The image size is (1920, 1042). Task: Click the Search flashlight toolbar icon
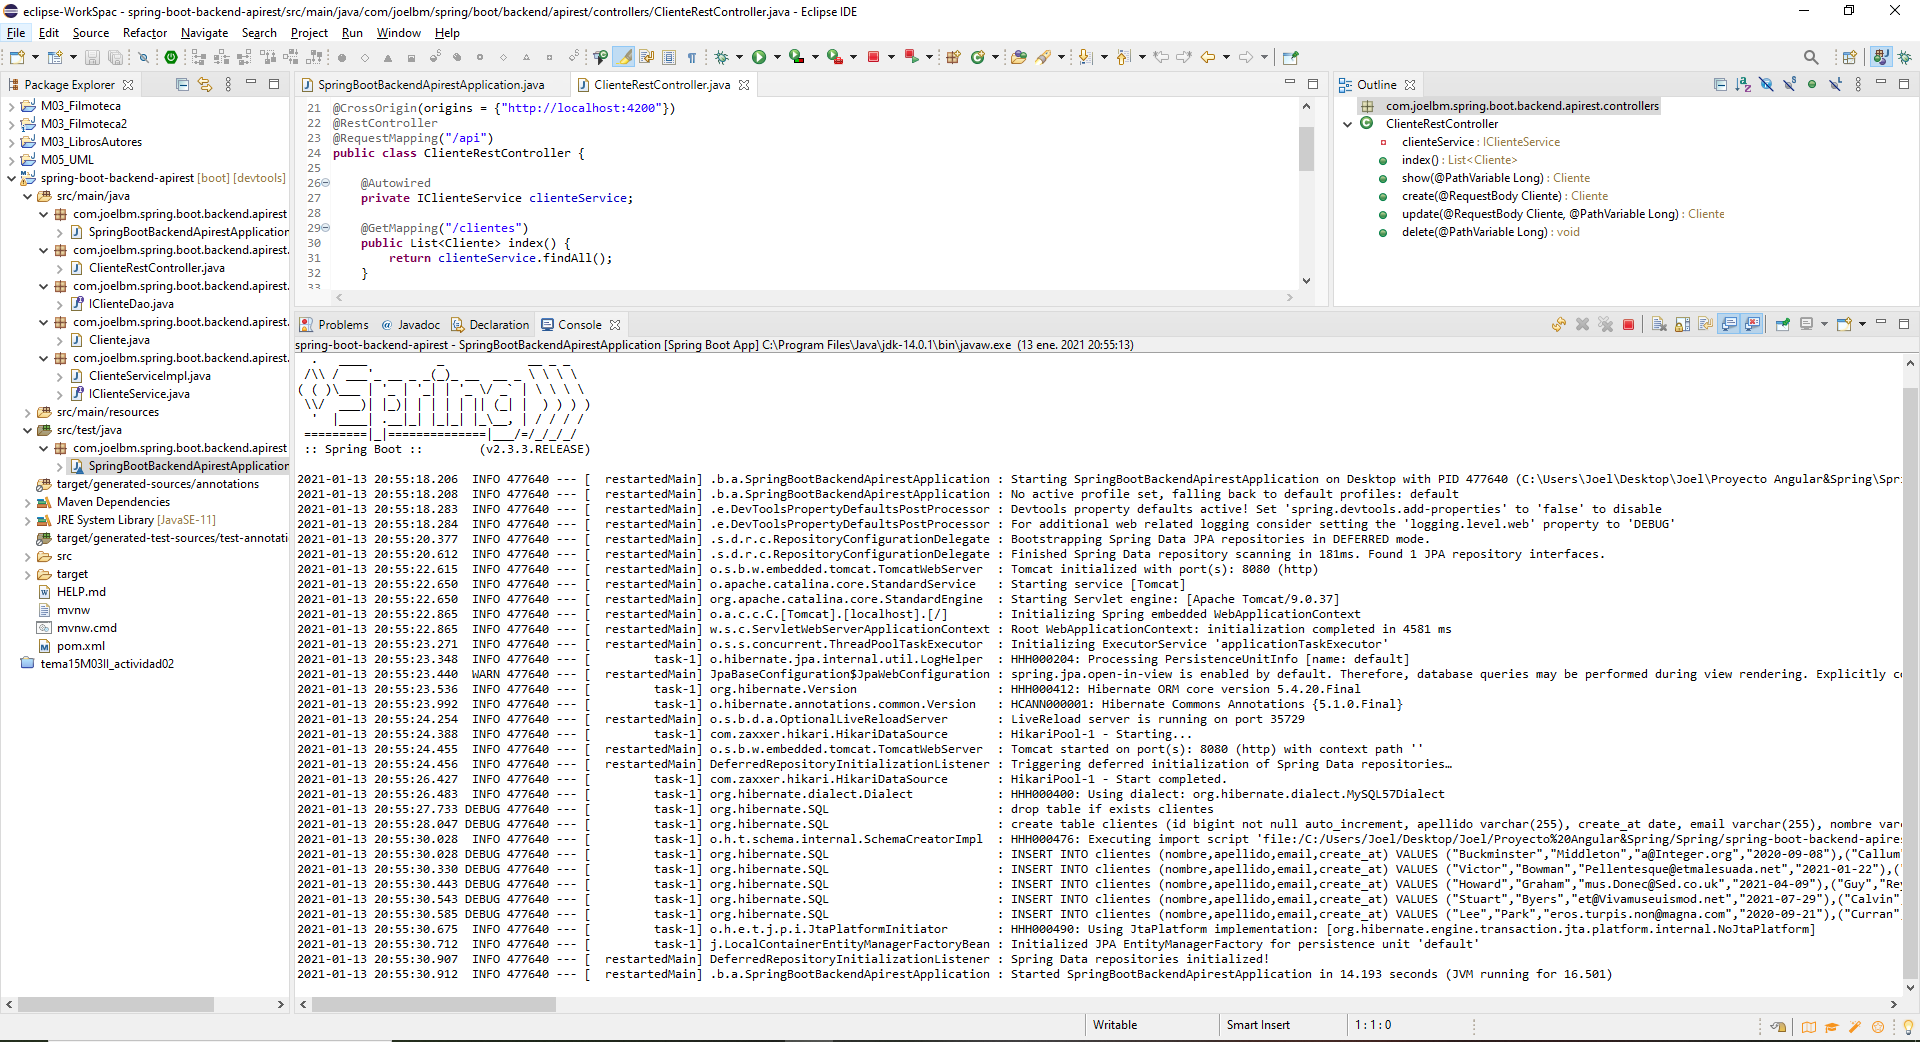1042,57
